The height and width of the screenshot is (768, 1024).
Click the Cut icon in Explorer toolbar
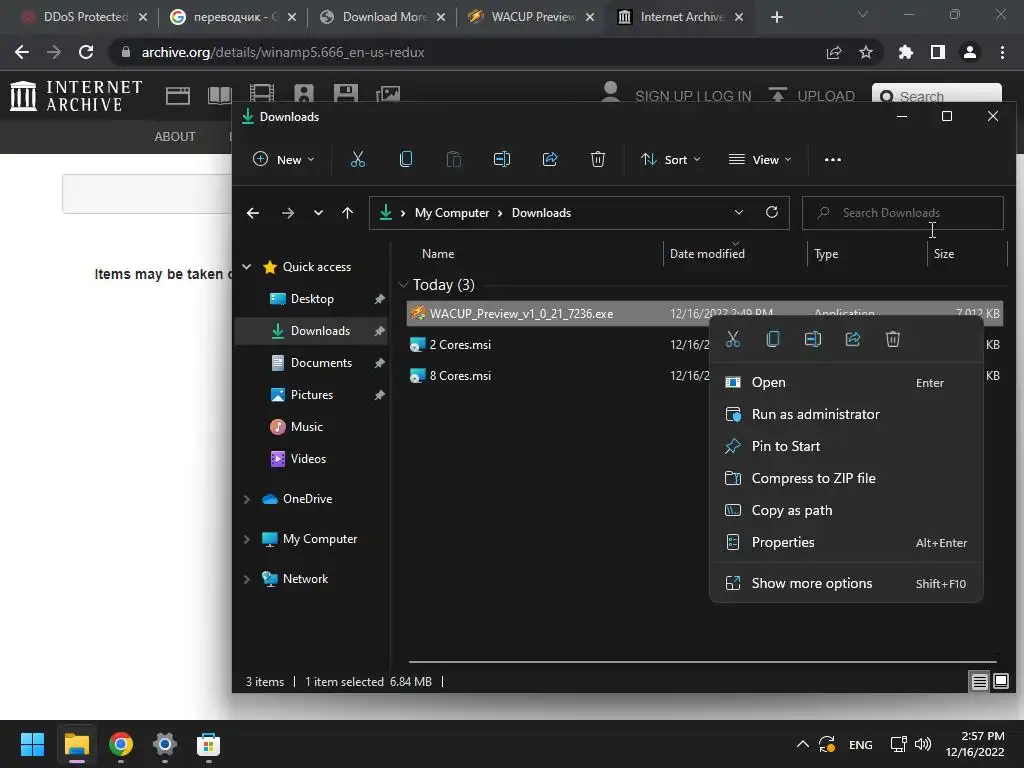(x=357, y=159)
